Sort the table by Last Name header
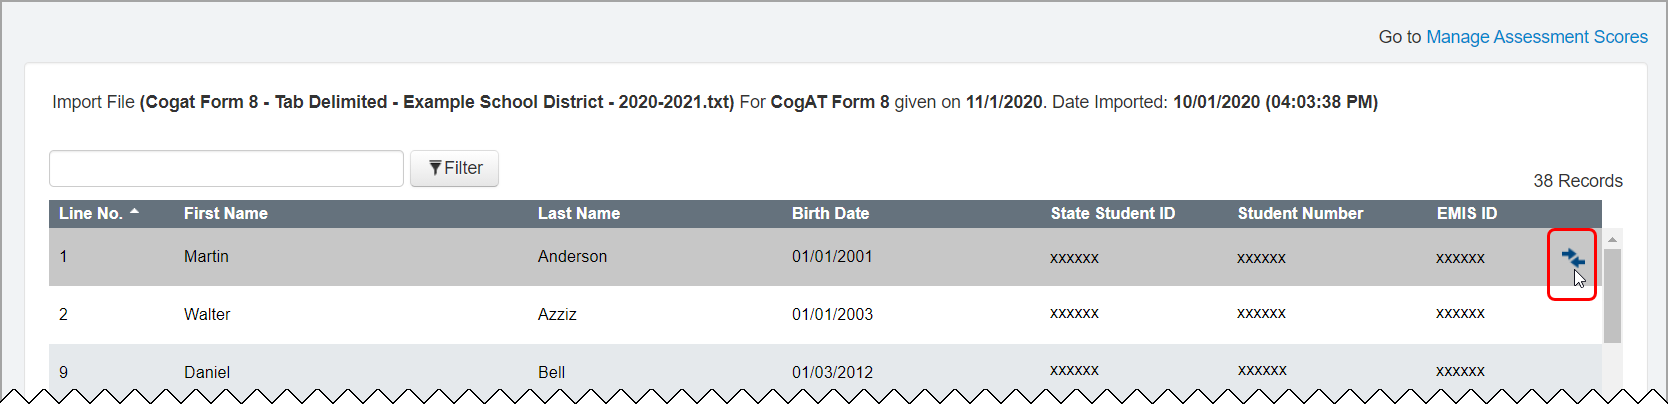Viewport: 1668px width, 405px height. pos(578,213)
